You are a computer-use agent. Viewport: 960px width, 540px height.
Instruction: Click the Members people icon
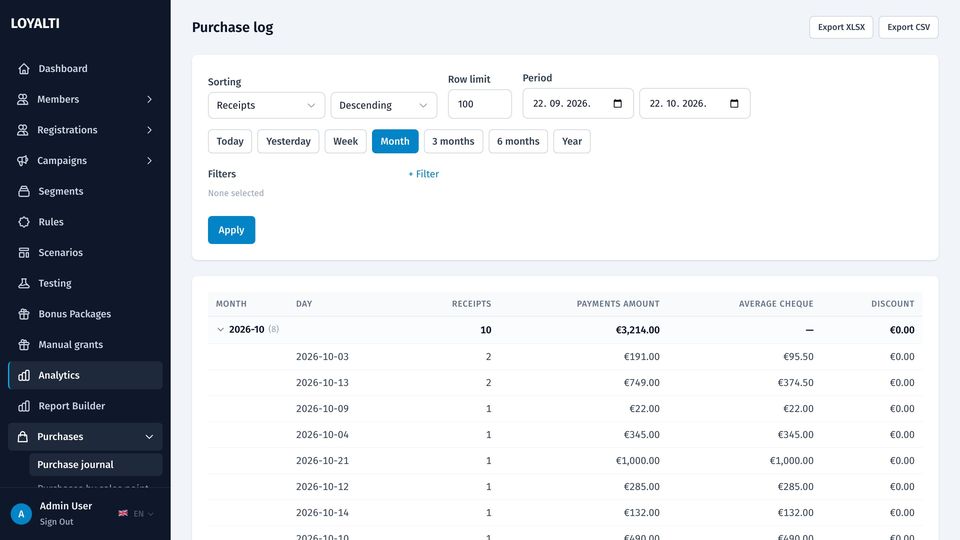click(x=23, y=99)
